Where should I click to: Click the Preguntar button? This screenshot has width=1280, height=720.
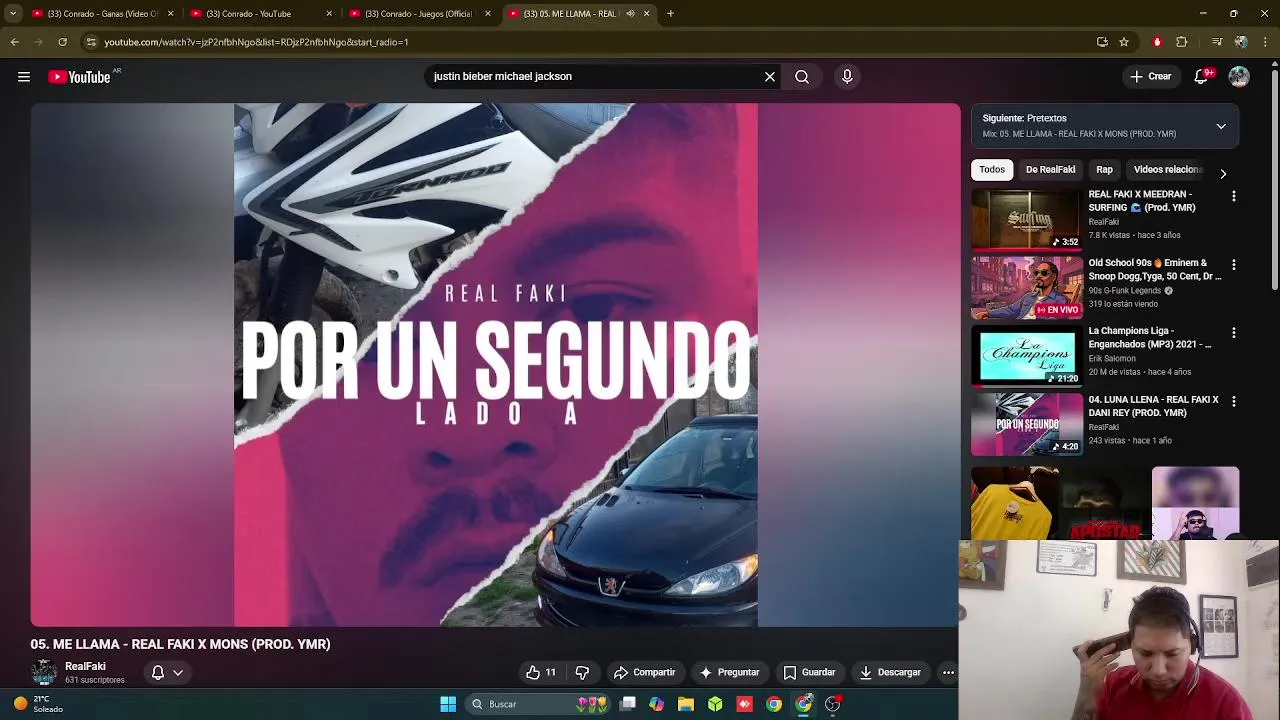[729, 672]
